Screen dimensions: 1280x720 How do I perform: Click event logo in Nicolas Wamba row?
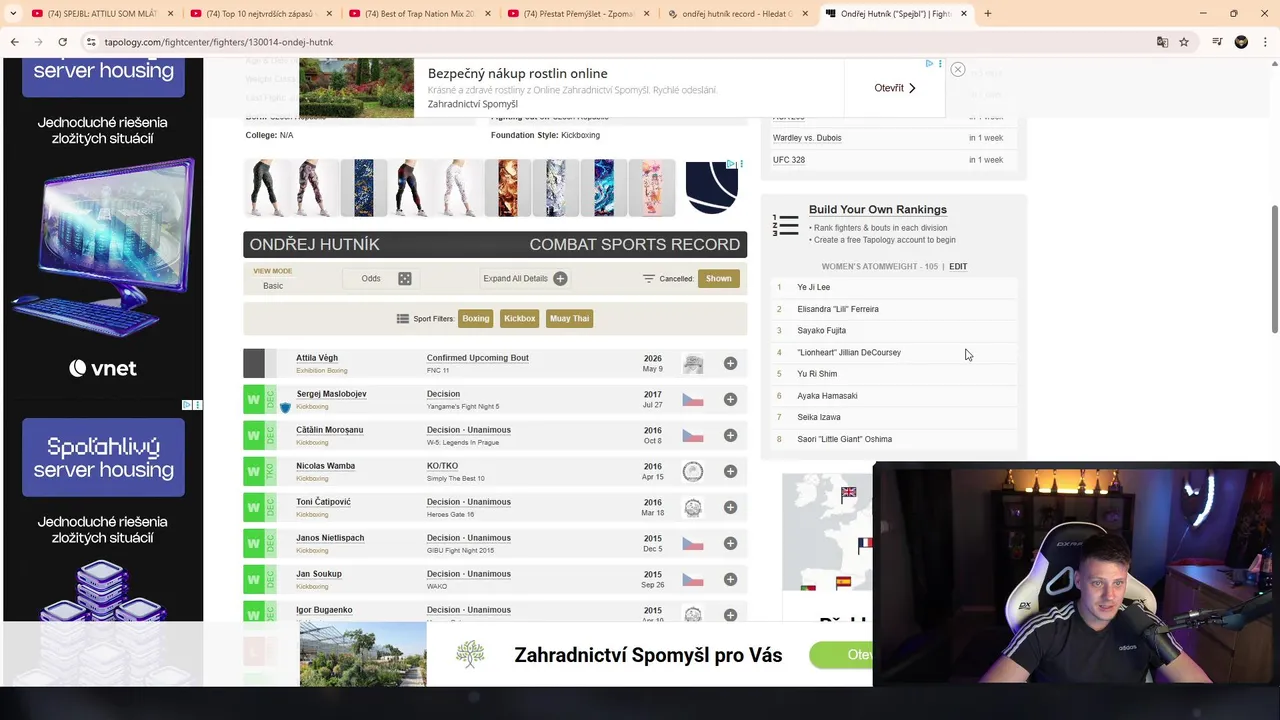pos(692,472)
